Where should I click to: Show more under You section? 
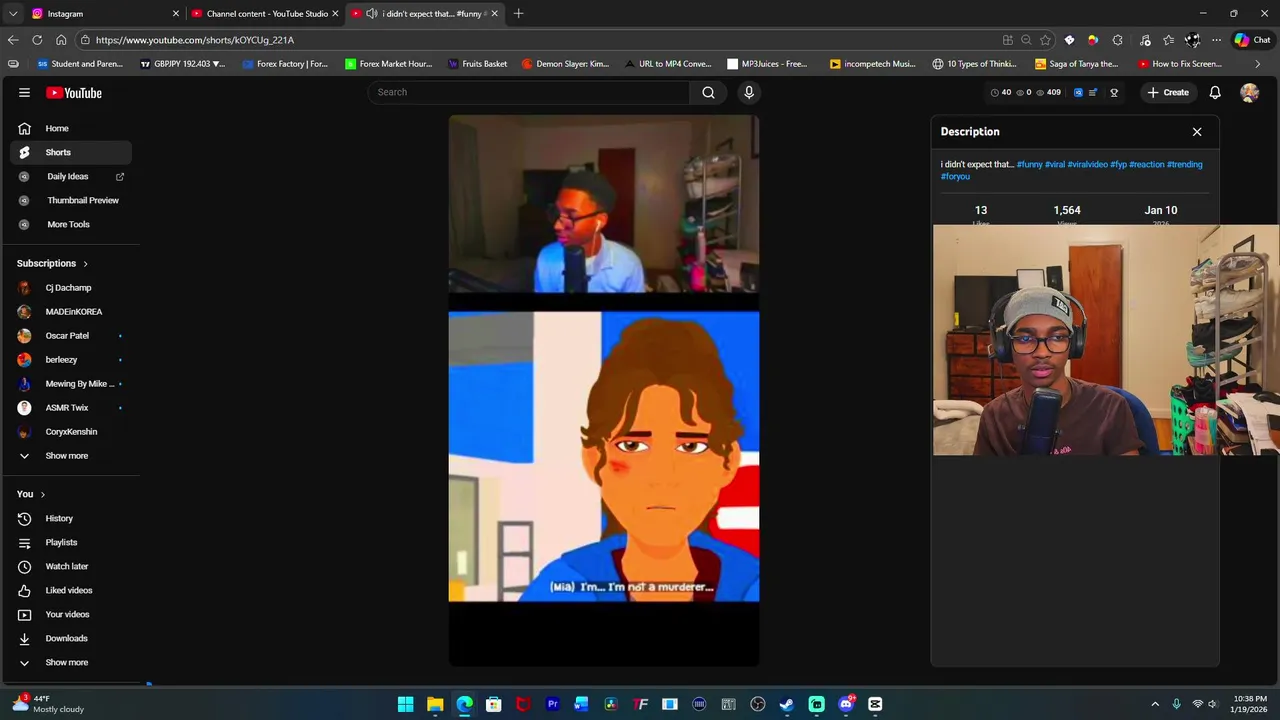(66, 662)
